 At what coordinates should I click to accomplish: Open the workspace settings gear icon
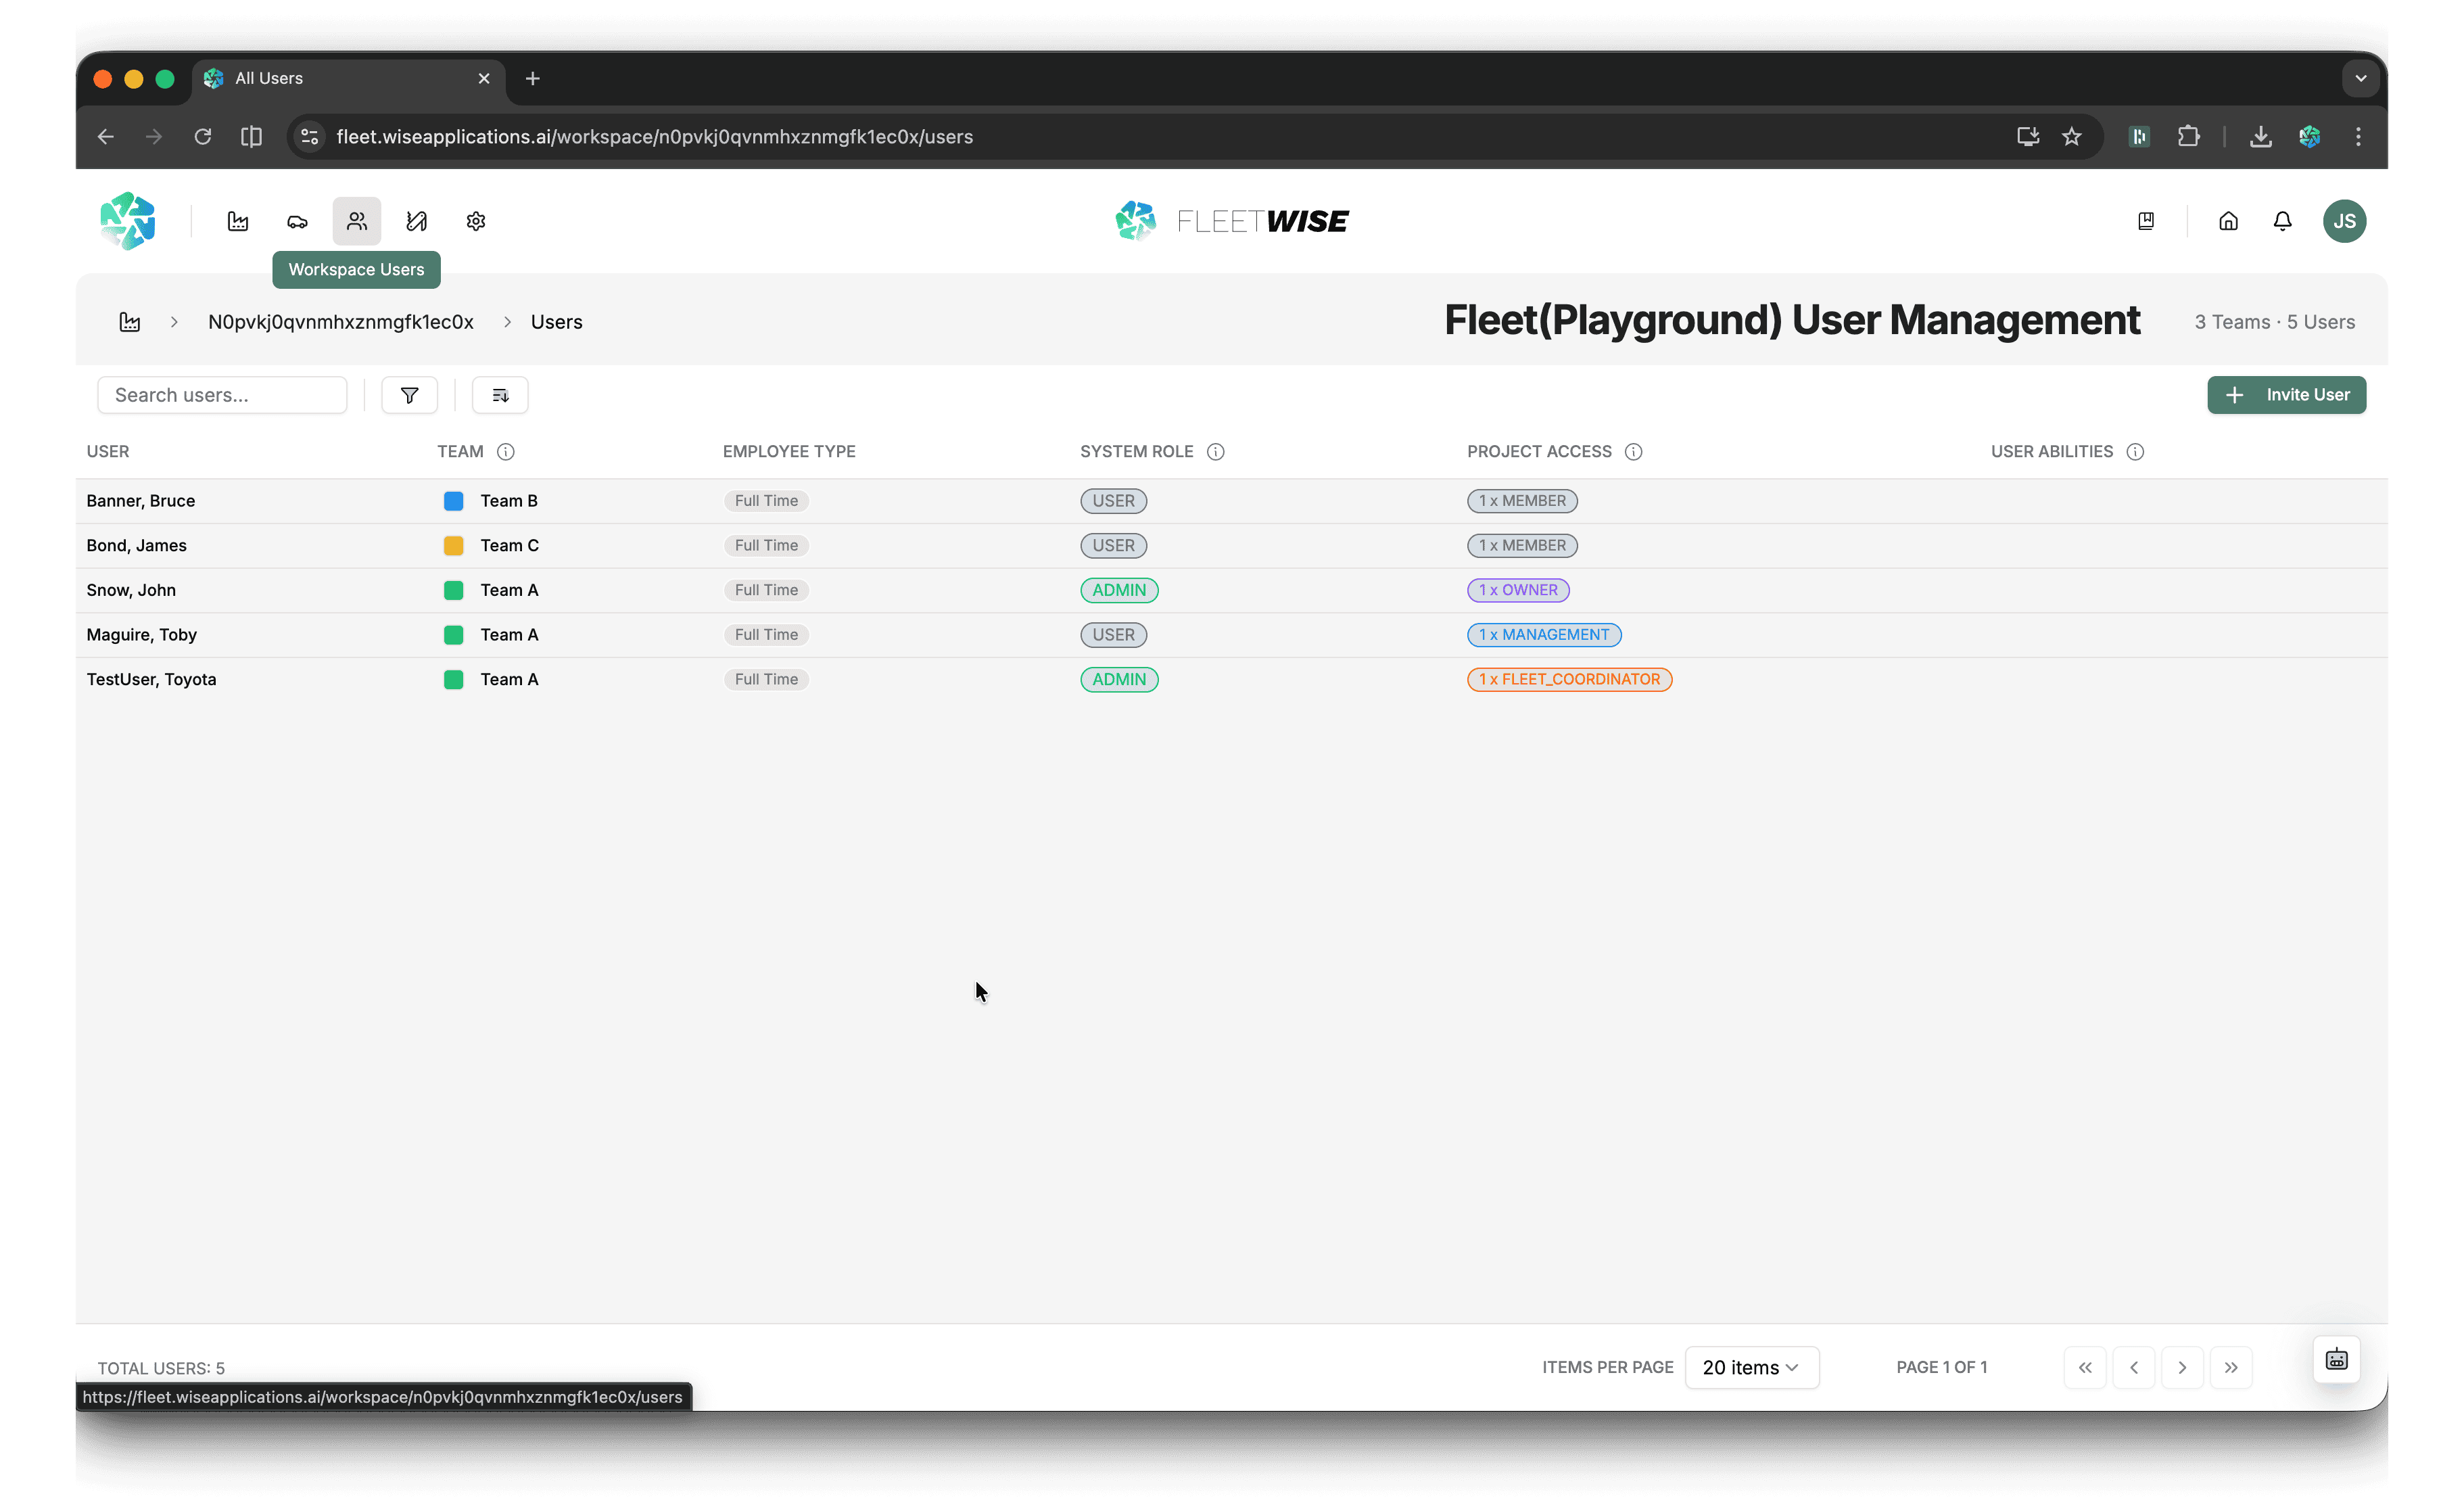[x=476, y=221]
